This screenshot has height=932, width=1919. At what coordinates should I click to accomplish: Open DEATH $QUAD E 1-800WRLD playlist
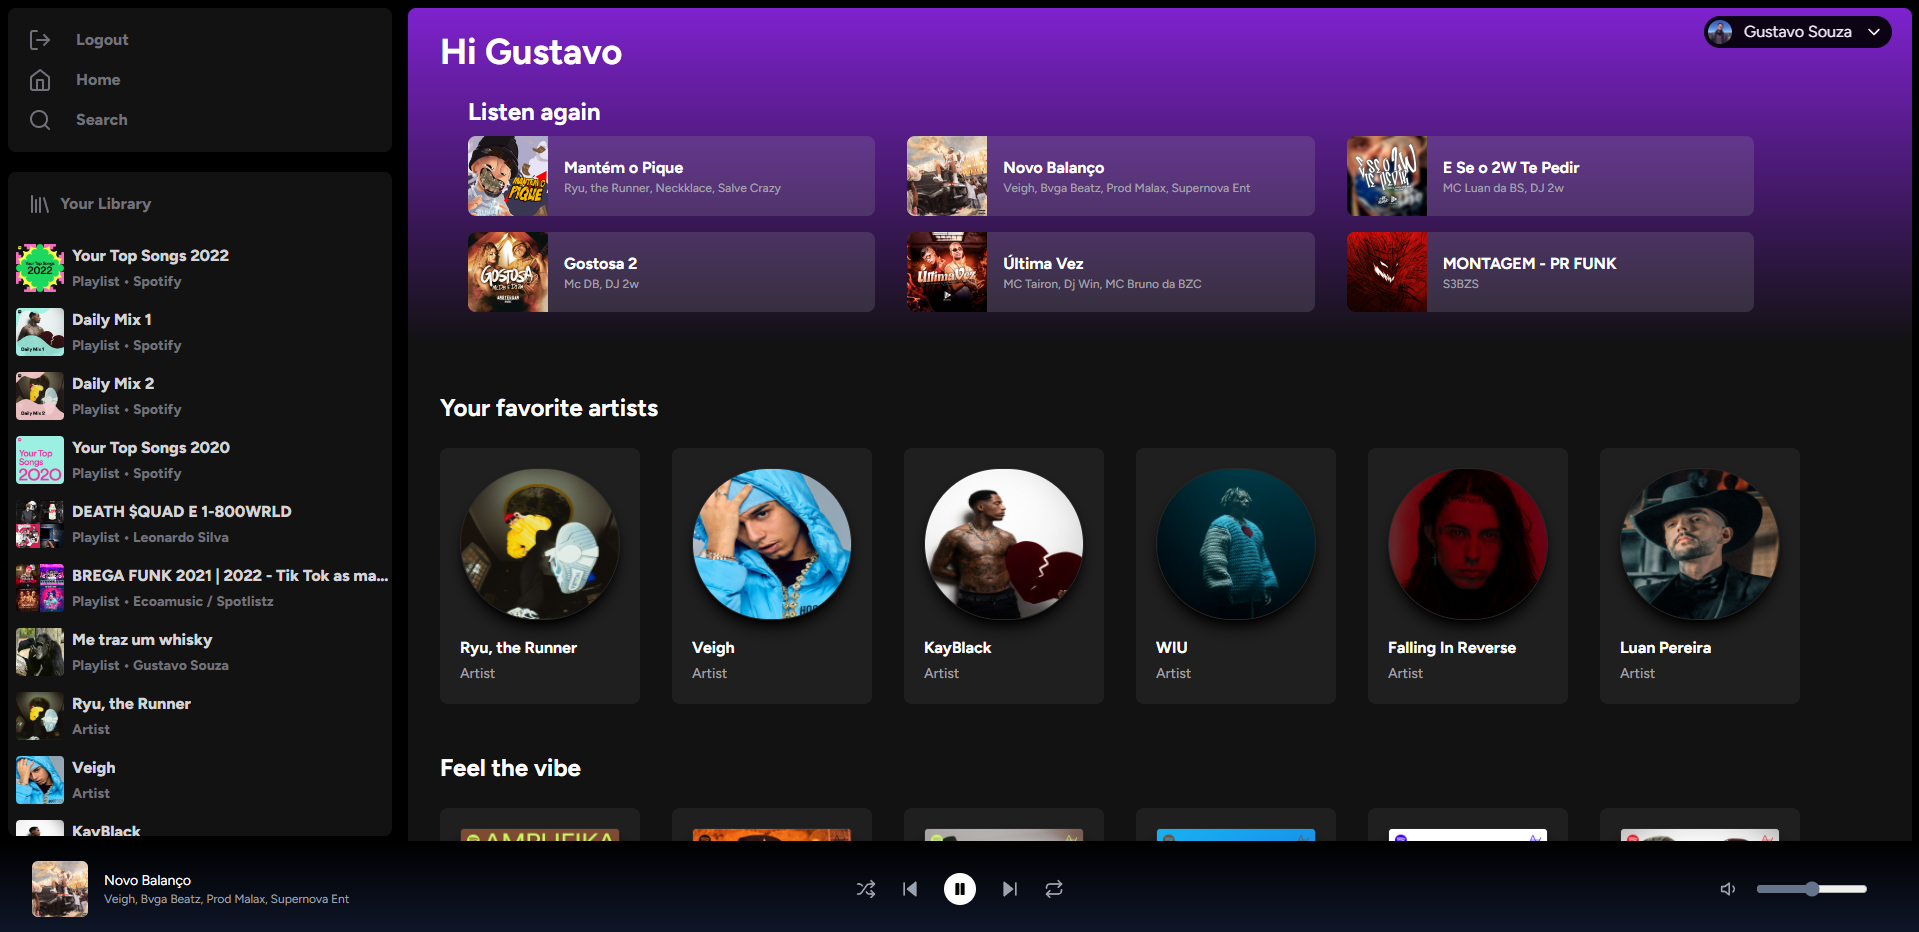tap(200, 524)
